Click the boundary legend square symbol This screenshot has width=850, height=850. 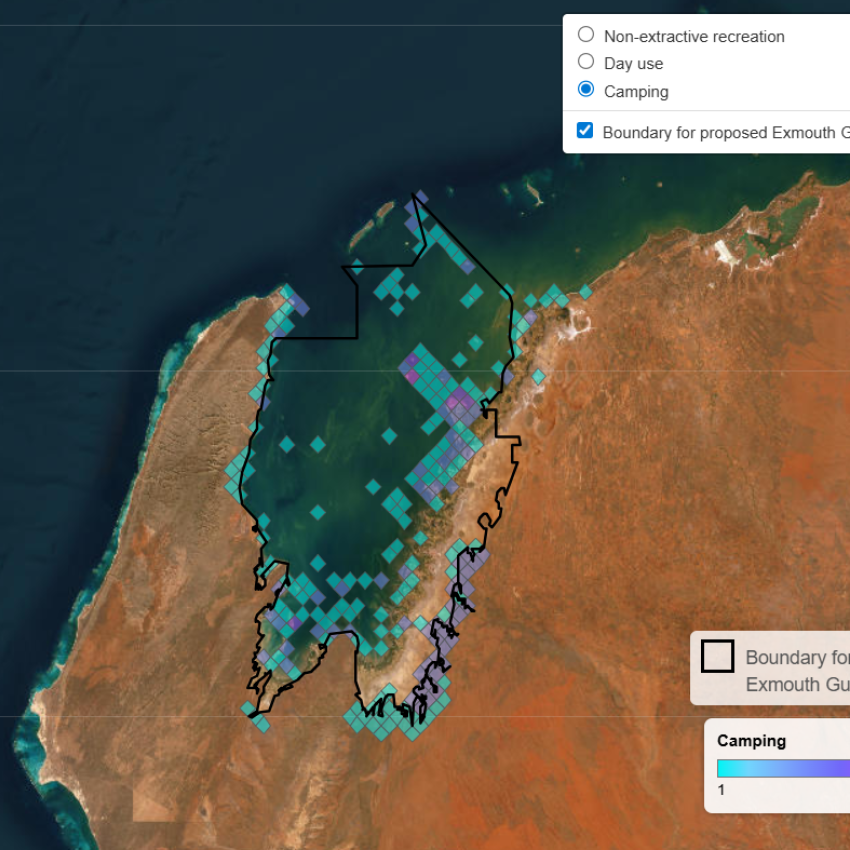pos(717,656)
